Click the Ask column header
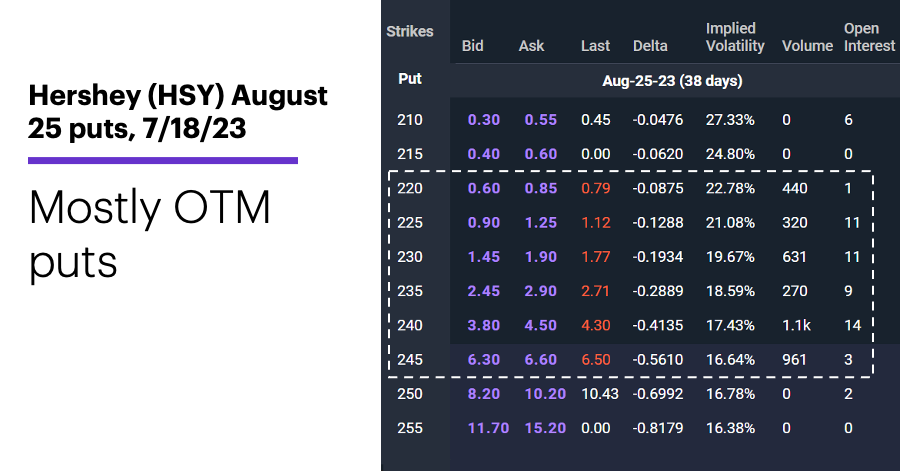This screenshot has height=471, width=900. (532, 46)
